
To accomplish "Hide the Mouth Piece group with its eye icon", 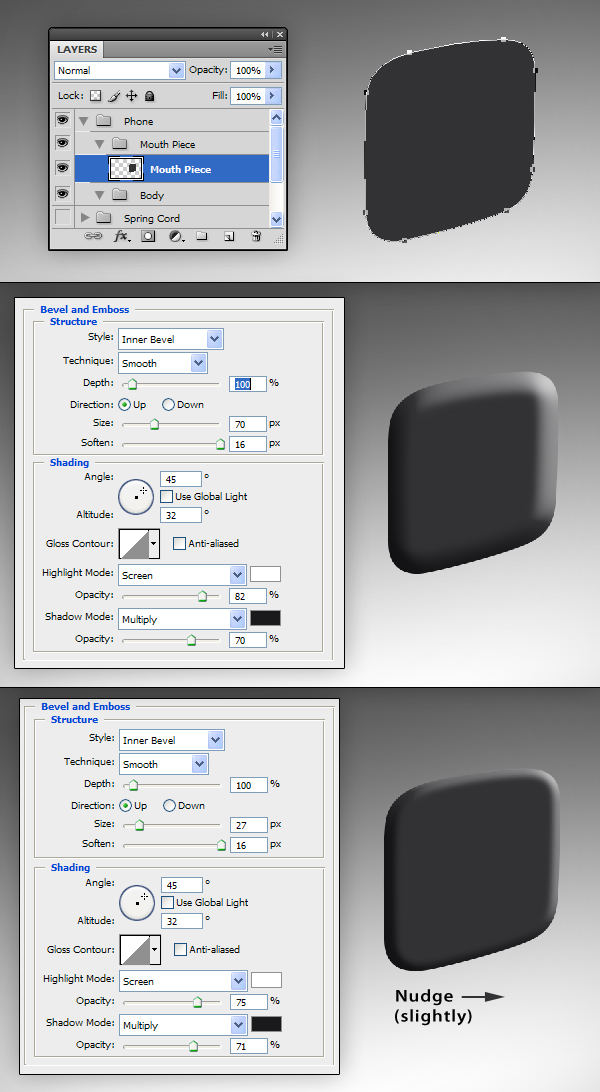I will click(63, 143).
